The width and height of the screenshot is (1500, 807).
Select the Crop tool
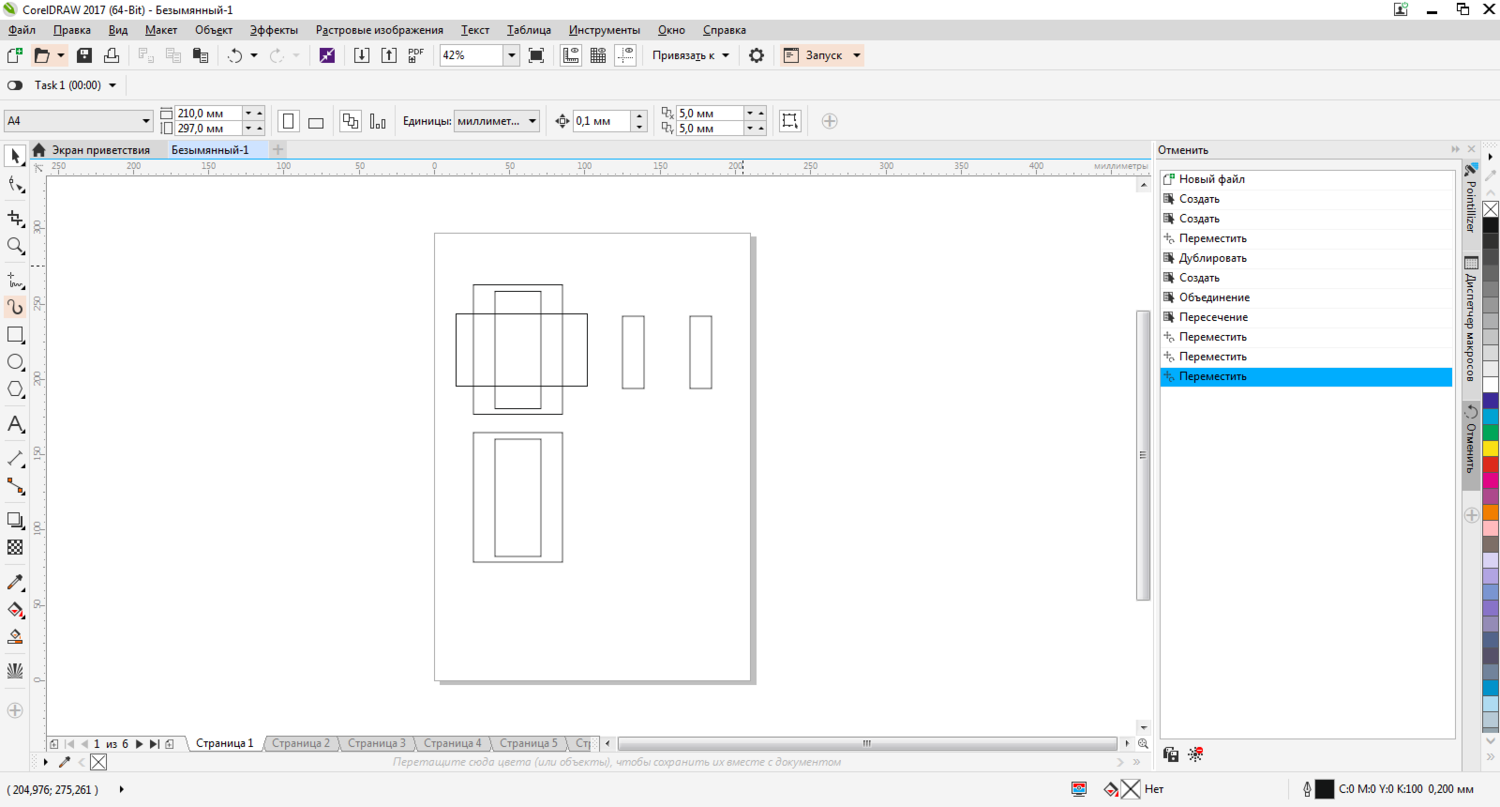click(15, 218)
